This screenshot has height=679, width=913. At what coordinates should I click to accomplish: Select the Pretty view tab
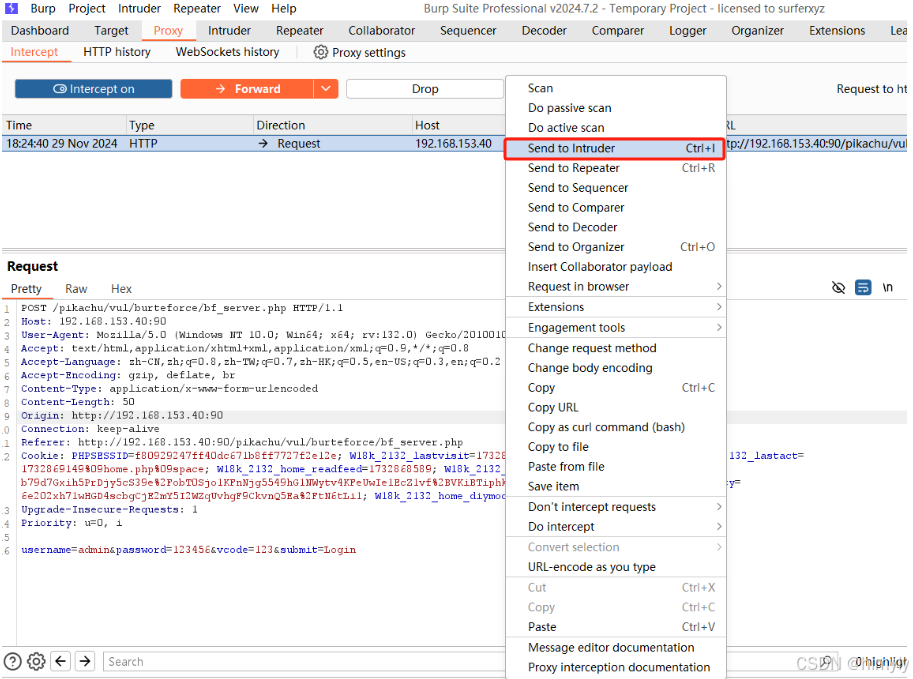[x=26, y=289]
